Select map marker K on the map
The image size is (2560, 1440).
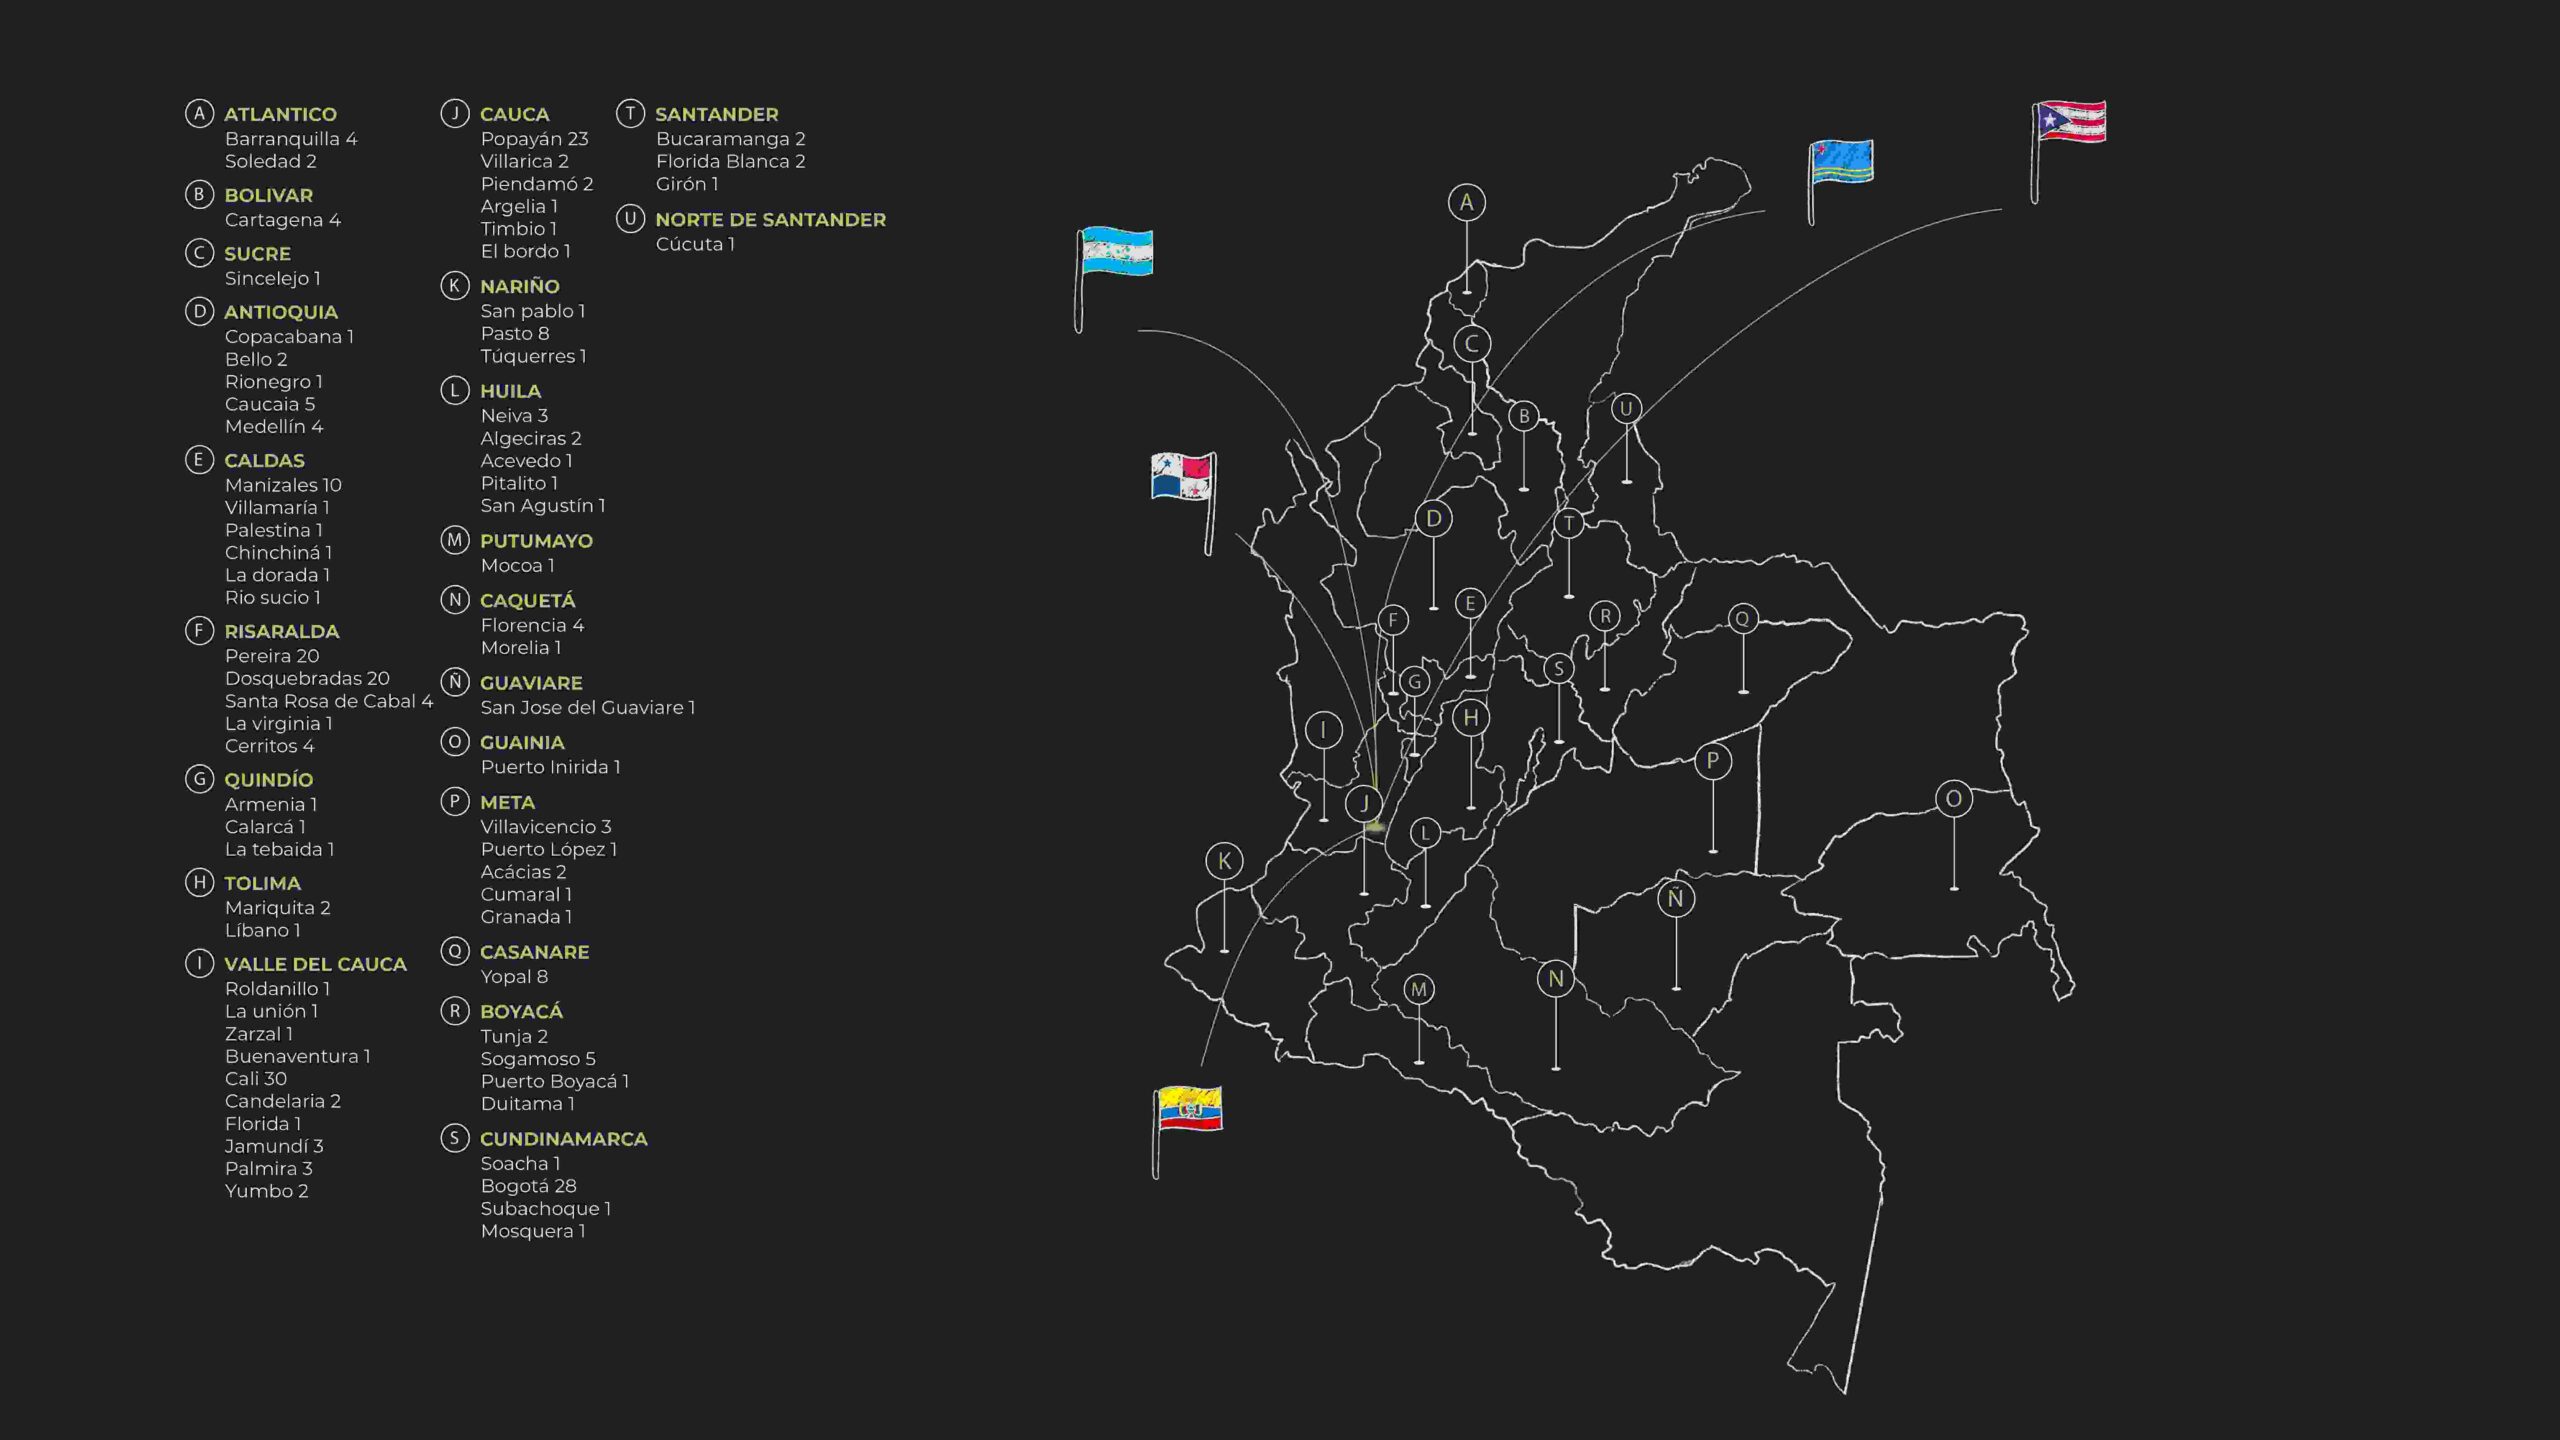pyautogui.click(x=1224, y=861)
